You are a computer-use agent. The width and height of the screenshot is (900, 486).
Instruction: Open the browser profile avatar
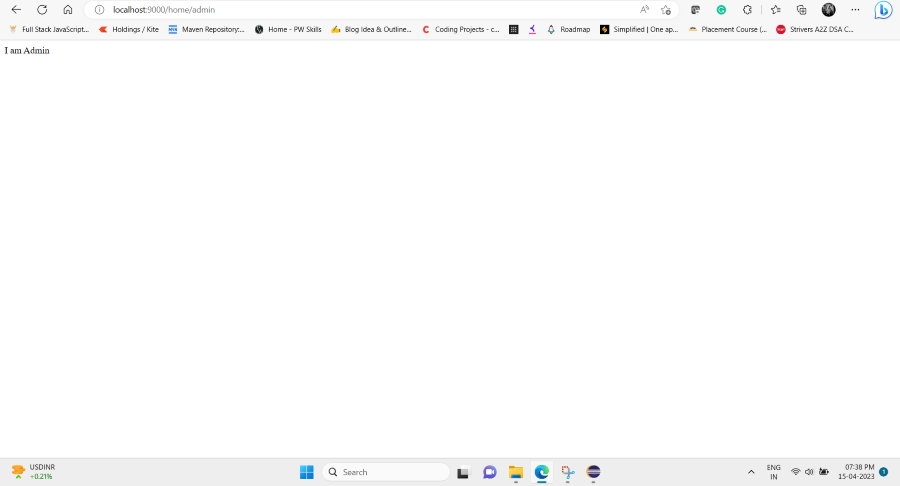coord(828,10)
